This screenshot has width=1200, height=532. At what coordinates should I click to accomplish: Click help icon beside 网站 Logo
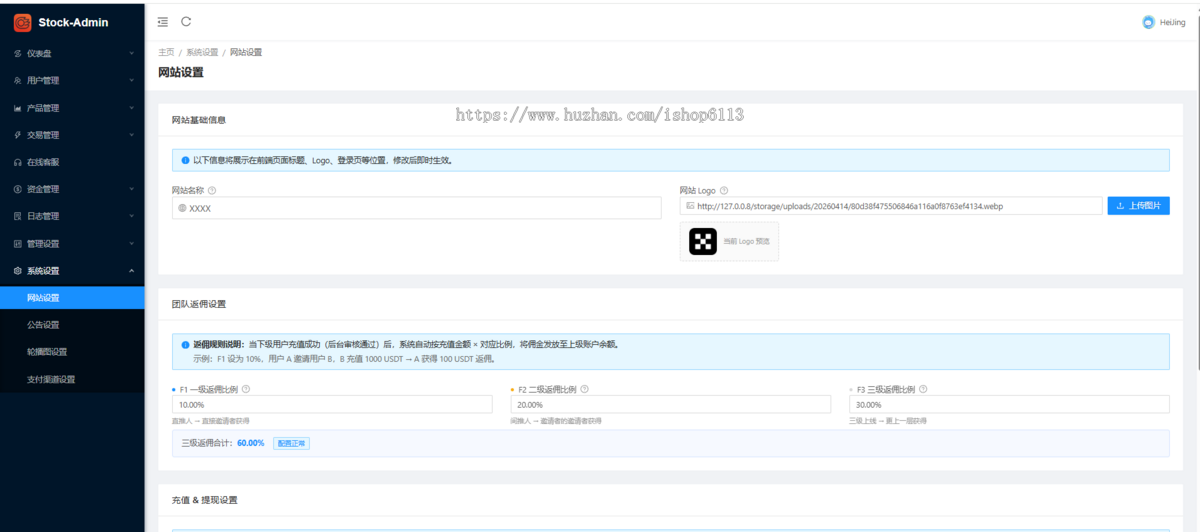724,190
